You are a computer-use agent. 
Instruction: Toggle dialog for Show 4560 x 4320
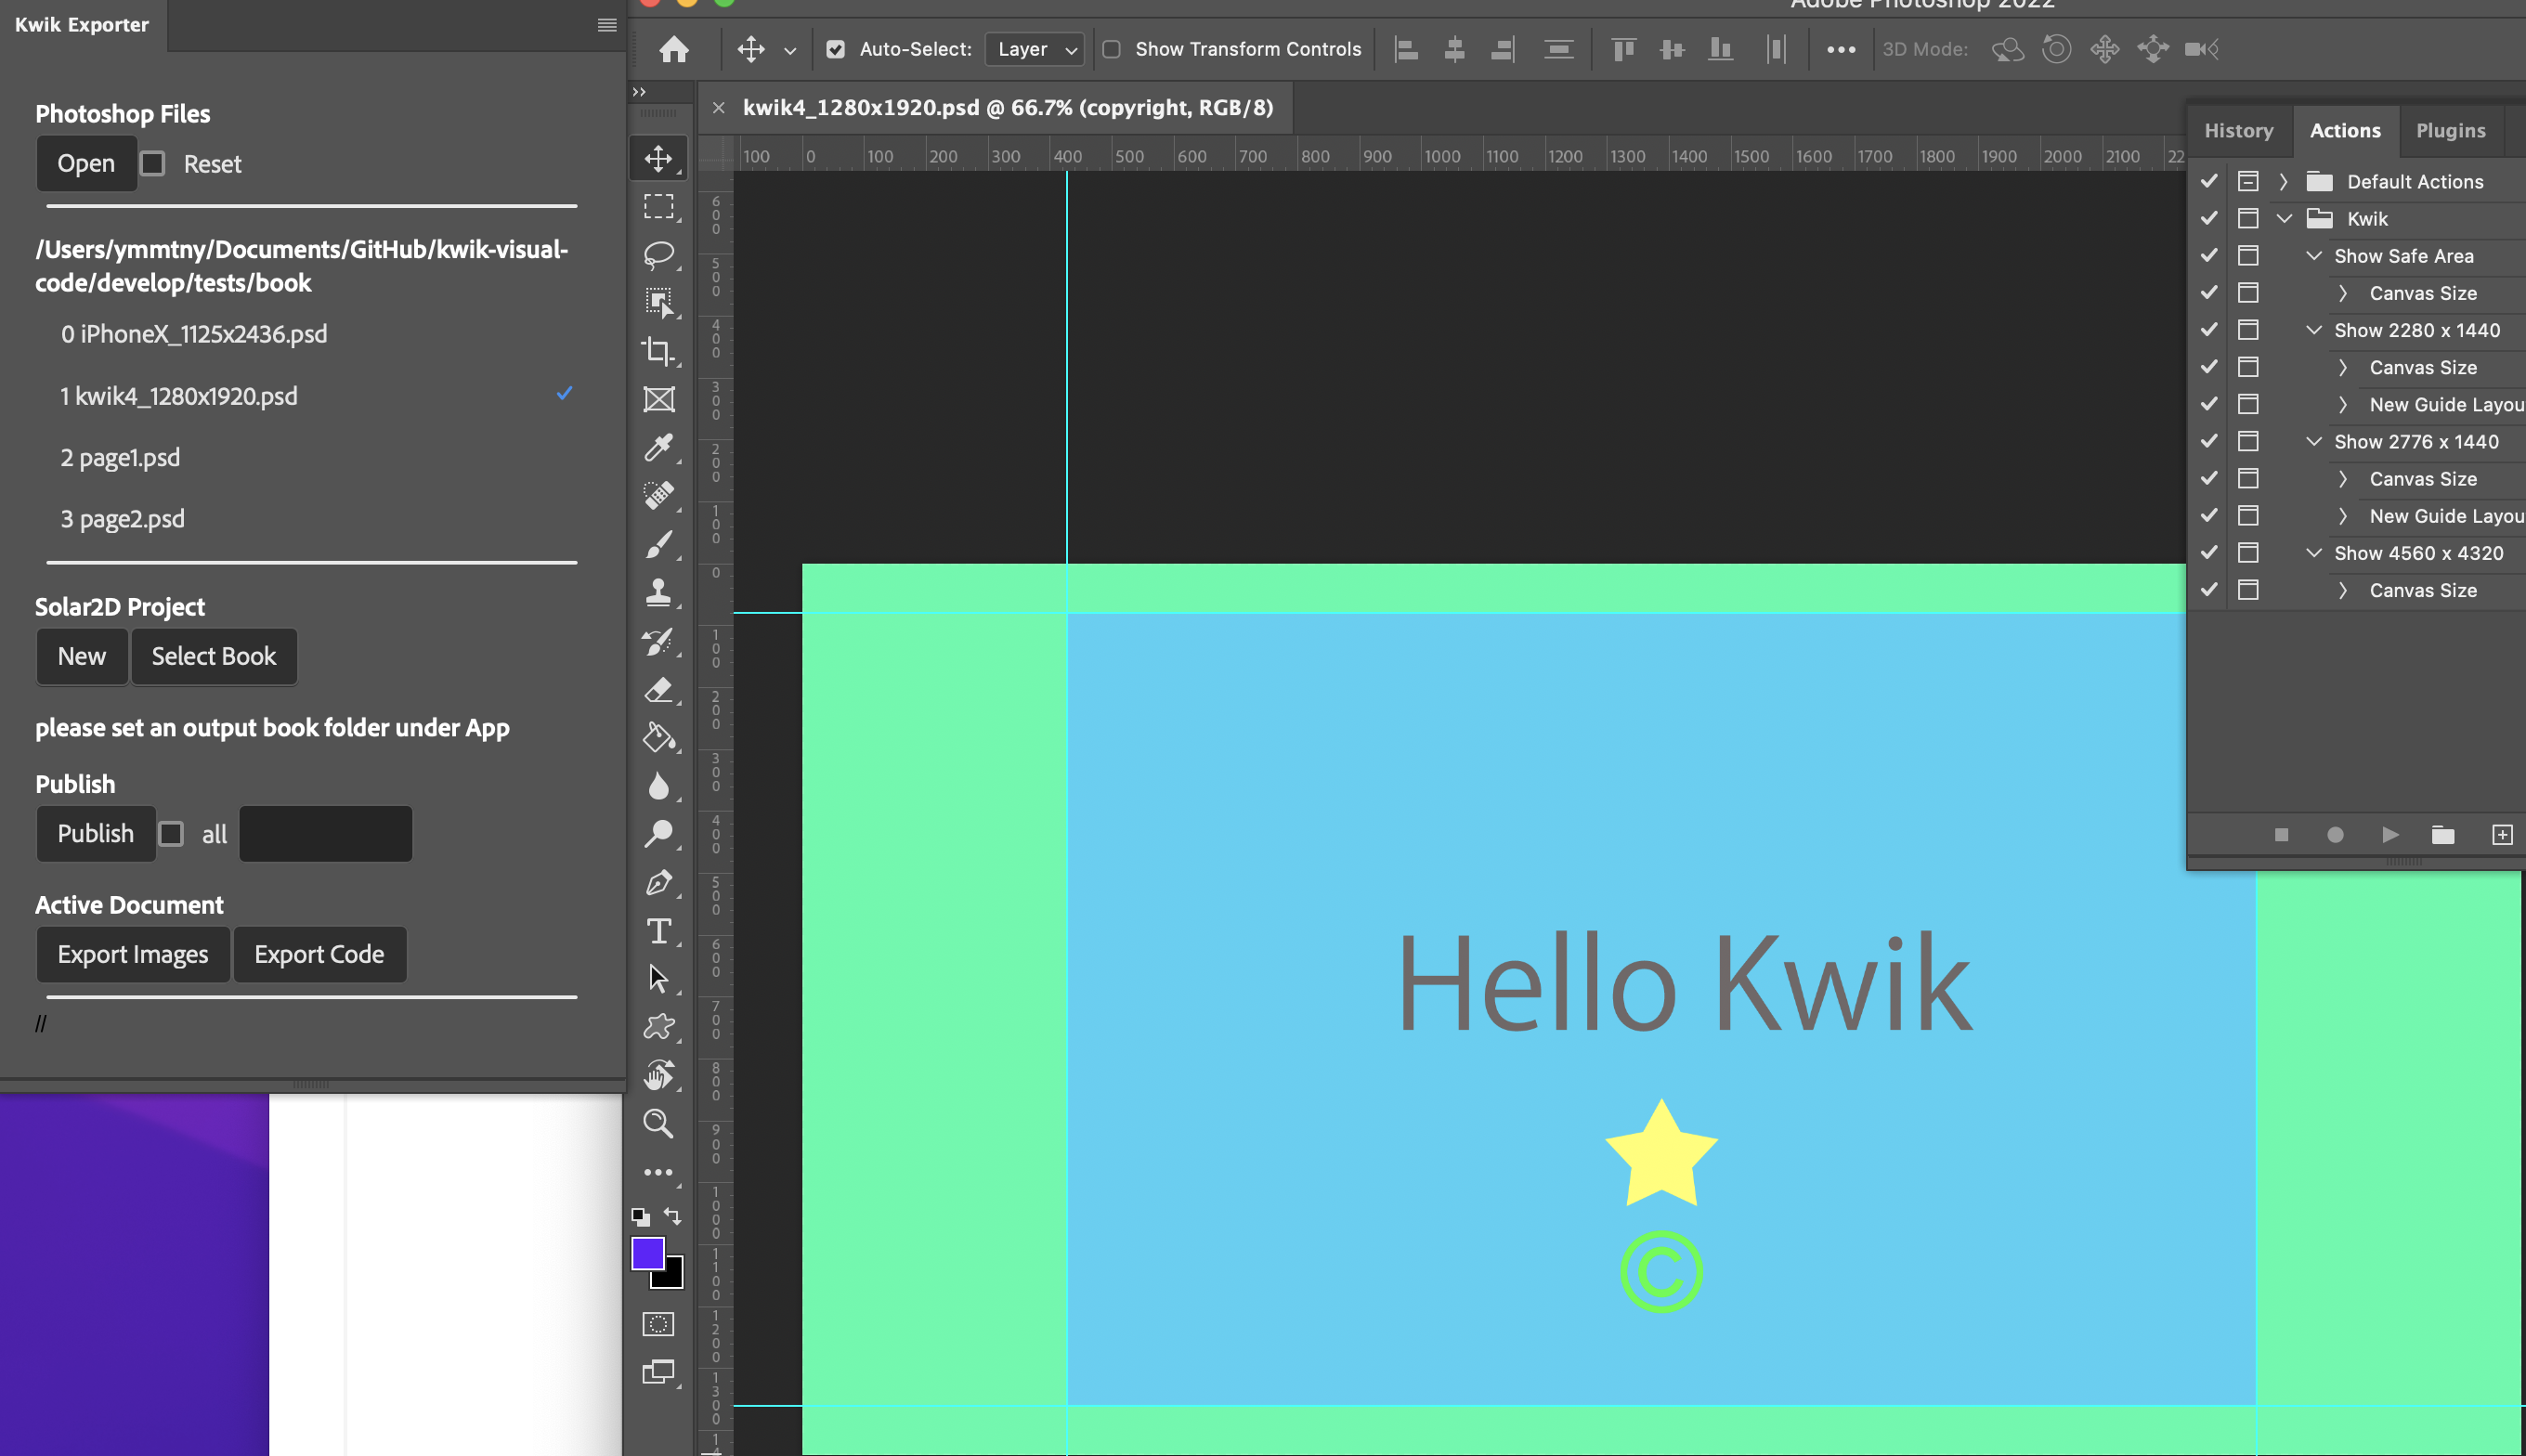point(2248,552)
